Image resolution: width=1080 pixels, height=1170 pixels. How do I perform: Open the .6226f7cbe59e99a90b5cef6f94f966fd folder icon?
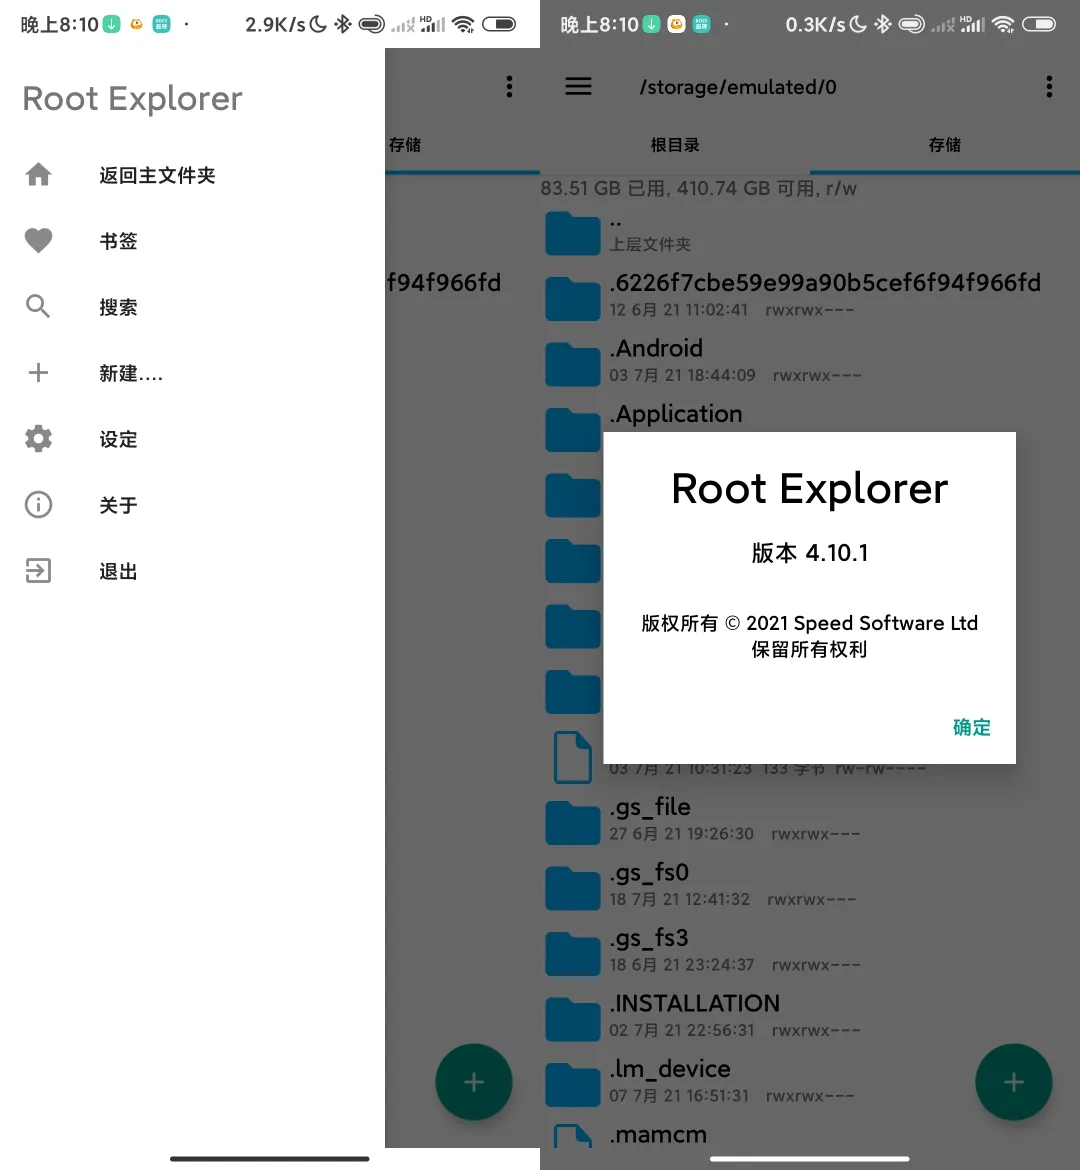tap(572, 298)
